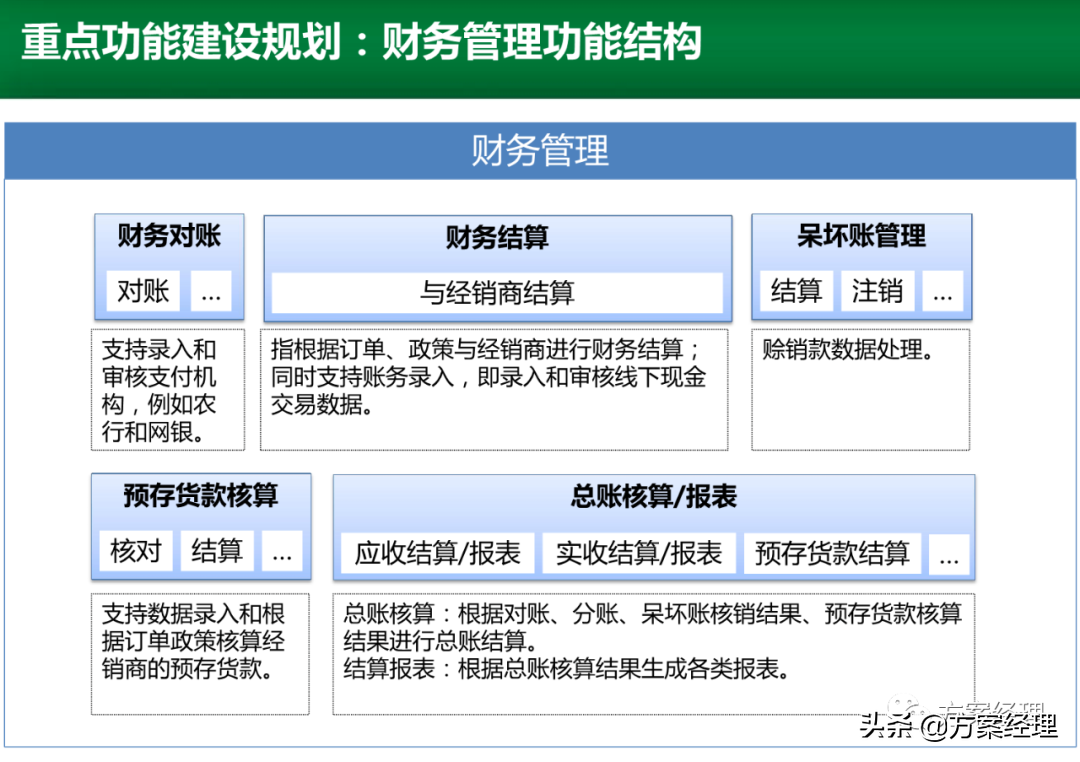
Task: Click the 呆坏账管理 module heading
Action: [862, 236]
